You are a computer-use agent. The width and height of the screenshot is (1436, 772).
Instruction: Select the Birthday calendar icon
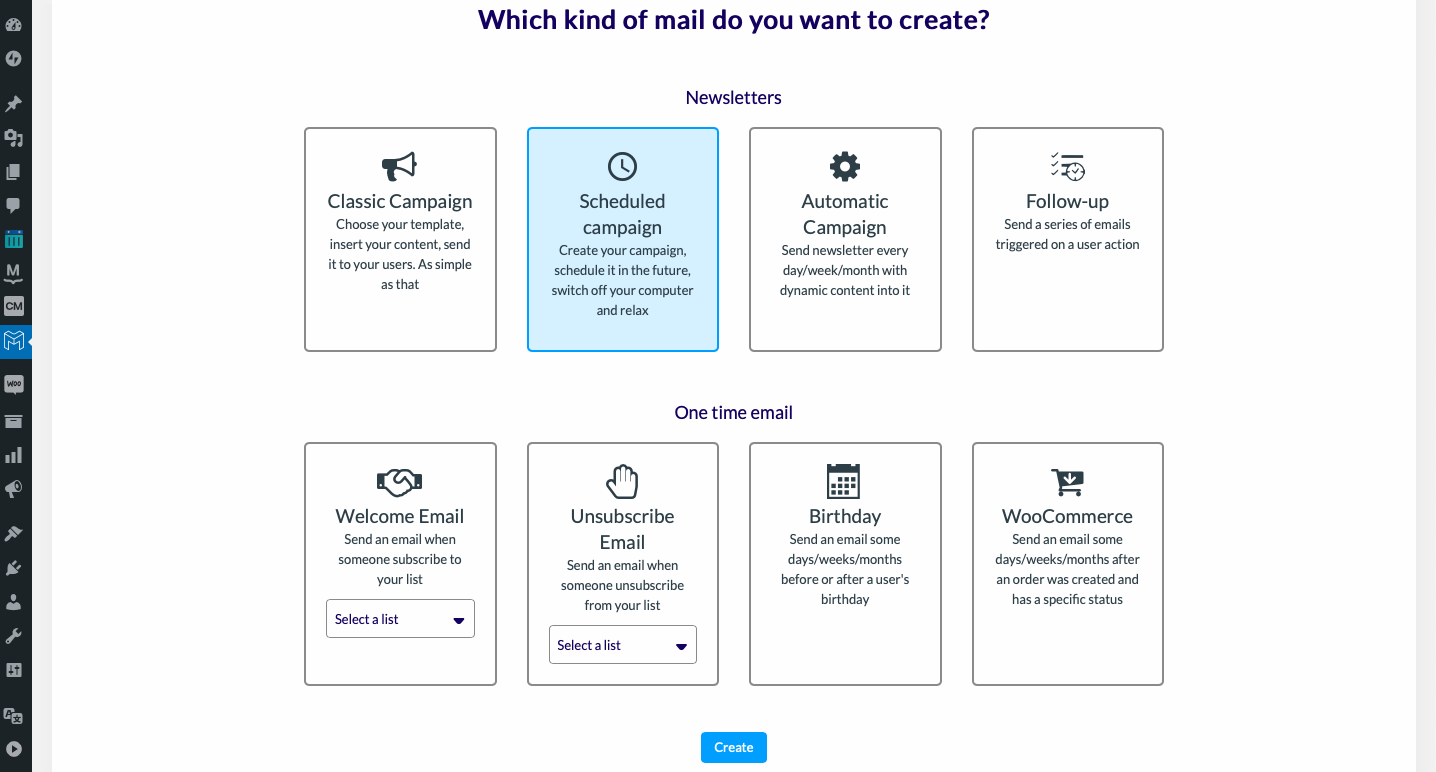[x=845, y=481]
